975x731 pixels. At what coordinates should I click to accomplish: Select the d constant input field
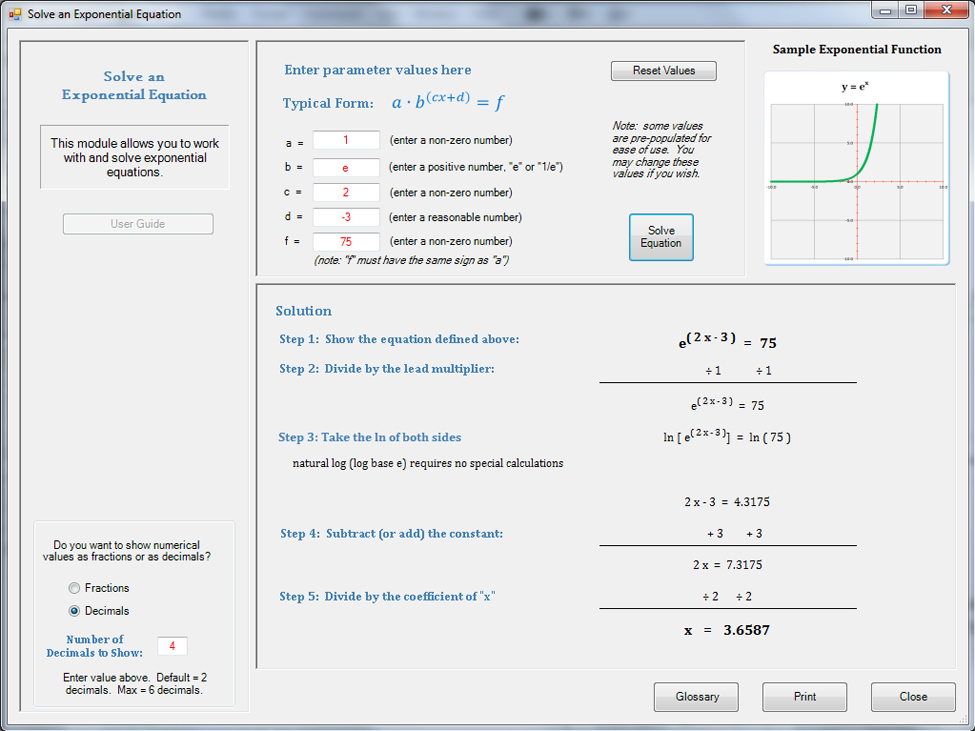346,217
